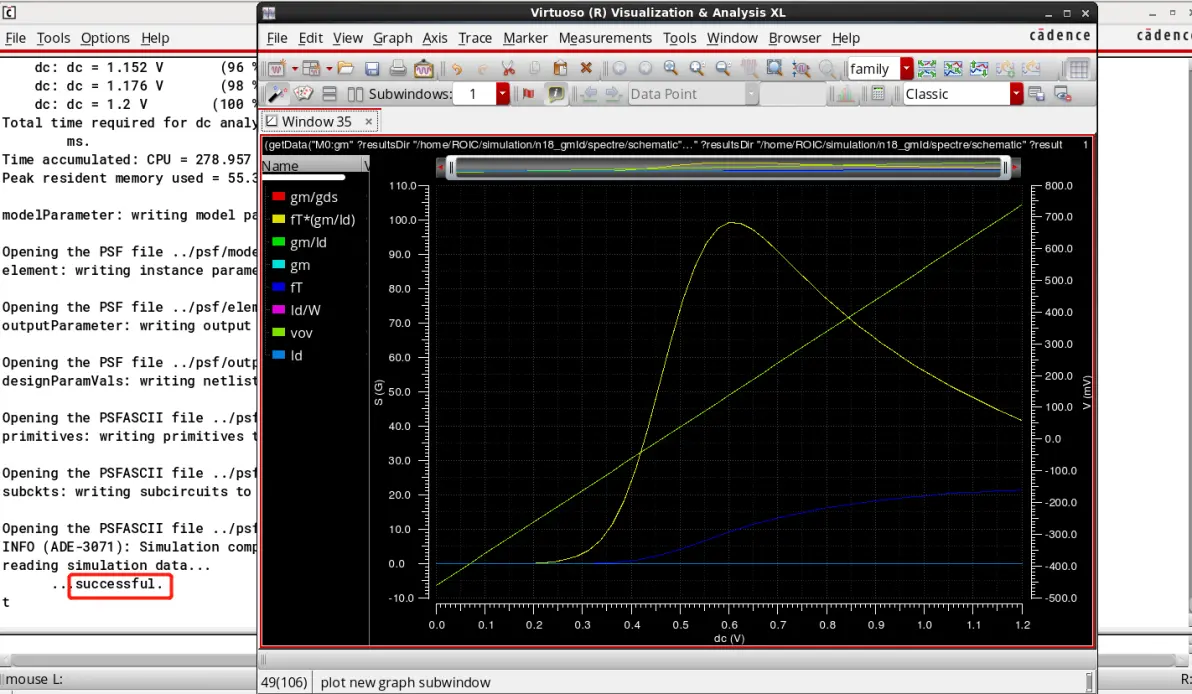The image size is (1192, 694).
Task: Click the playing cards layout icon
Action: click(x=303, y=93)
